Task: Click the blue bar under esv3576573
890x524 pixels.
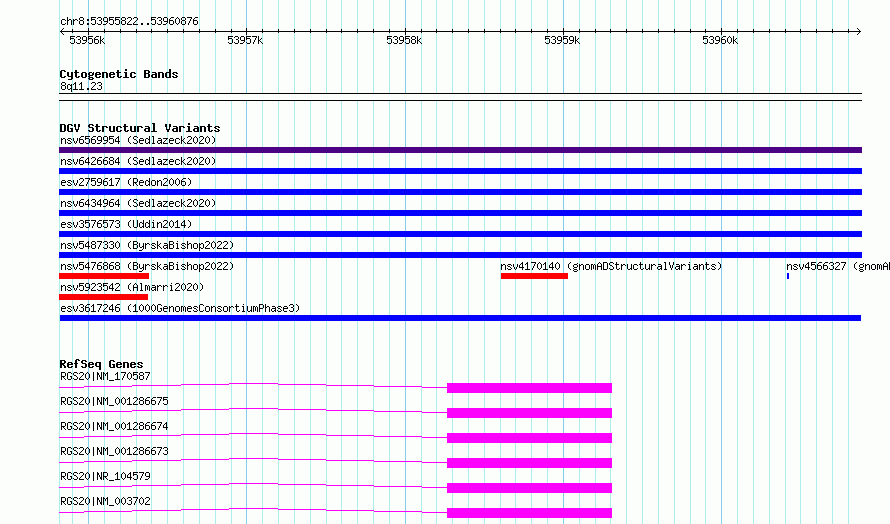Action: [460, 234]
